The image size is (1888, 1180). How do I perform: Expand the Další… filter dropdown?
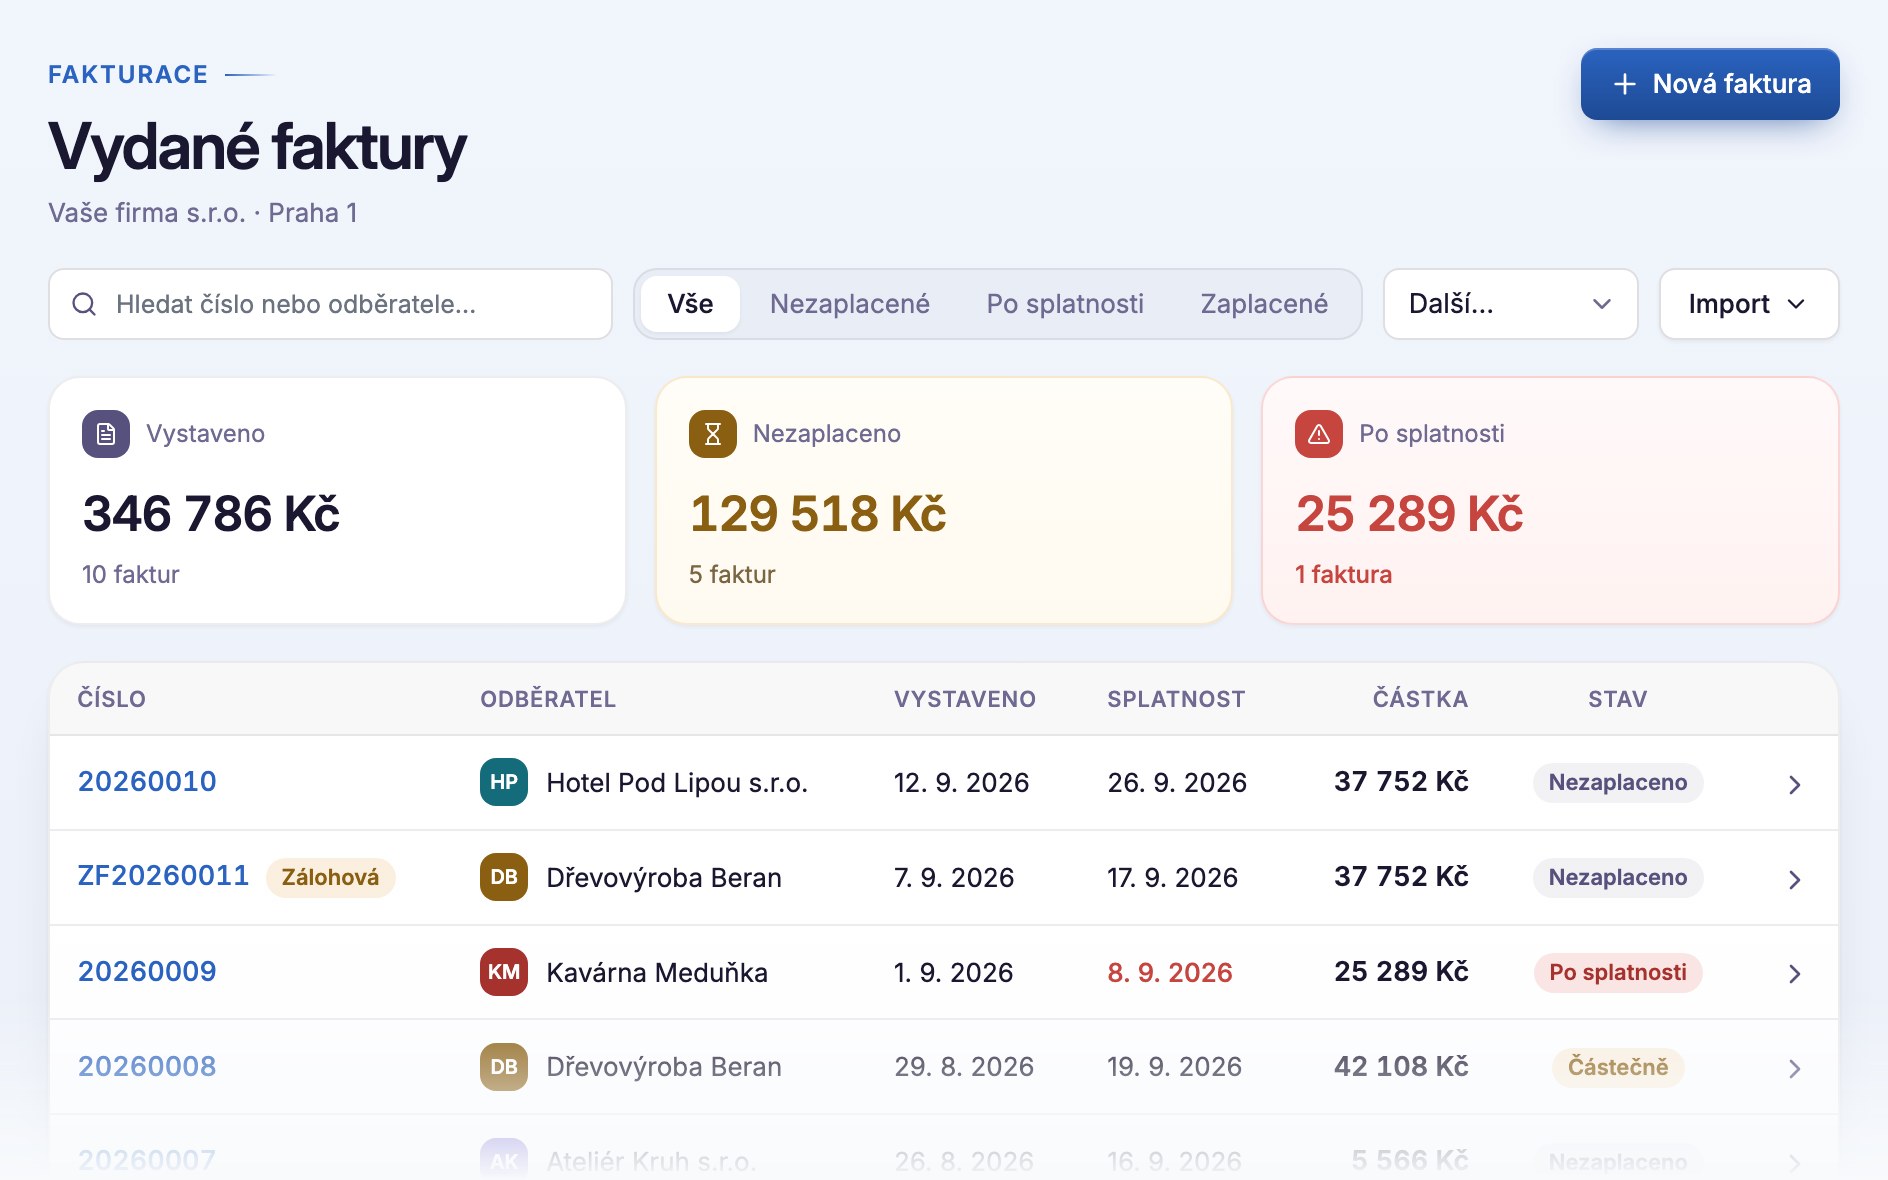(1510, 304)
